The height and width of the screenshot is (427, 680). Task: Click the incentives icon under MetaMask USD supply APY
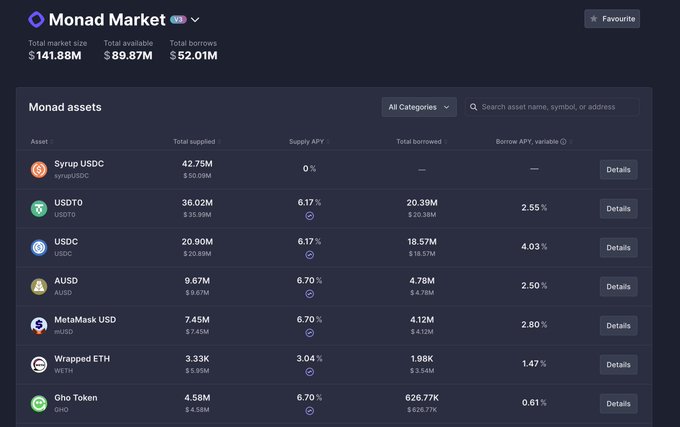coord(310,333)
